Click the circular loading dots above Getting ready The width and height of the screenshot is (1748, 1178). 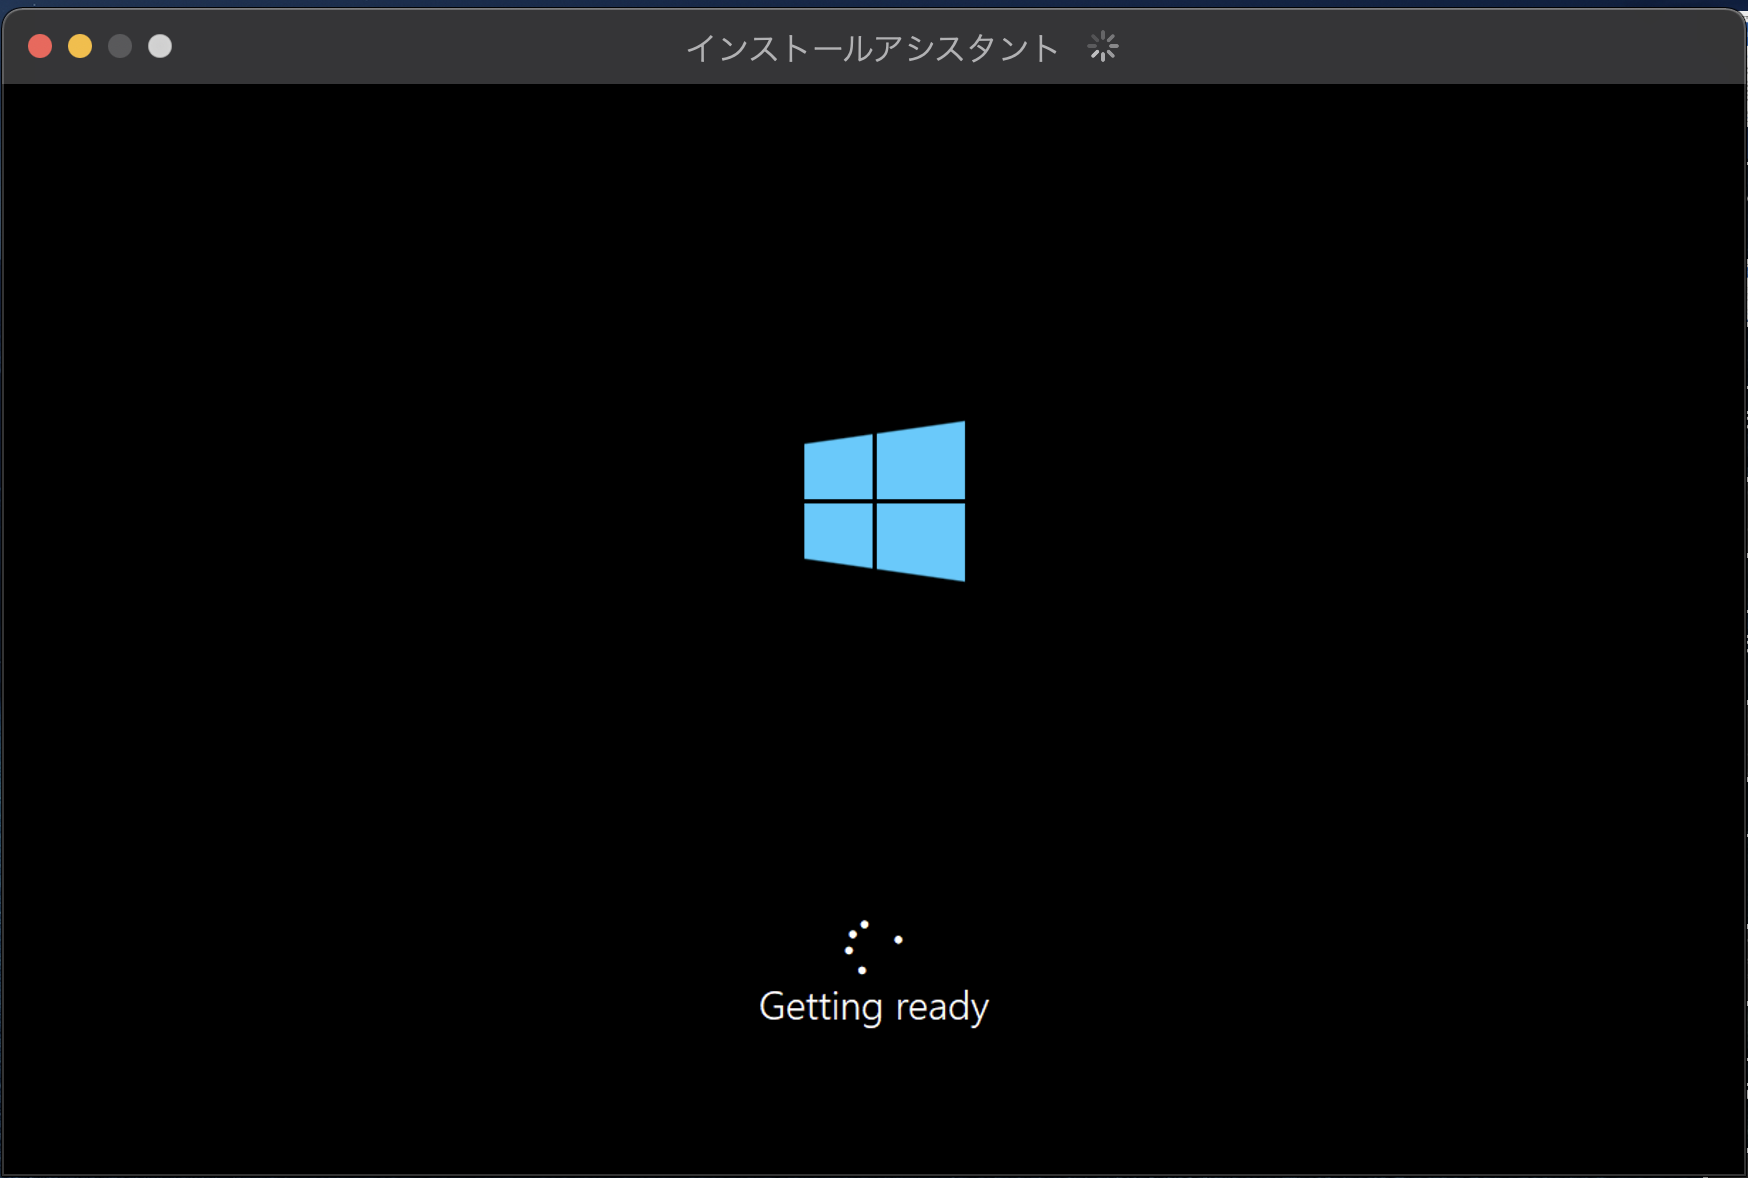click(x=874, y=945)
